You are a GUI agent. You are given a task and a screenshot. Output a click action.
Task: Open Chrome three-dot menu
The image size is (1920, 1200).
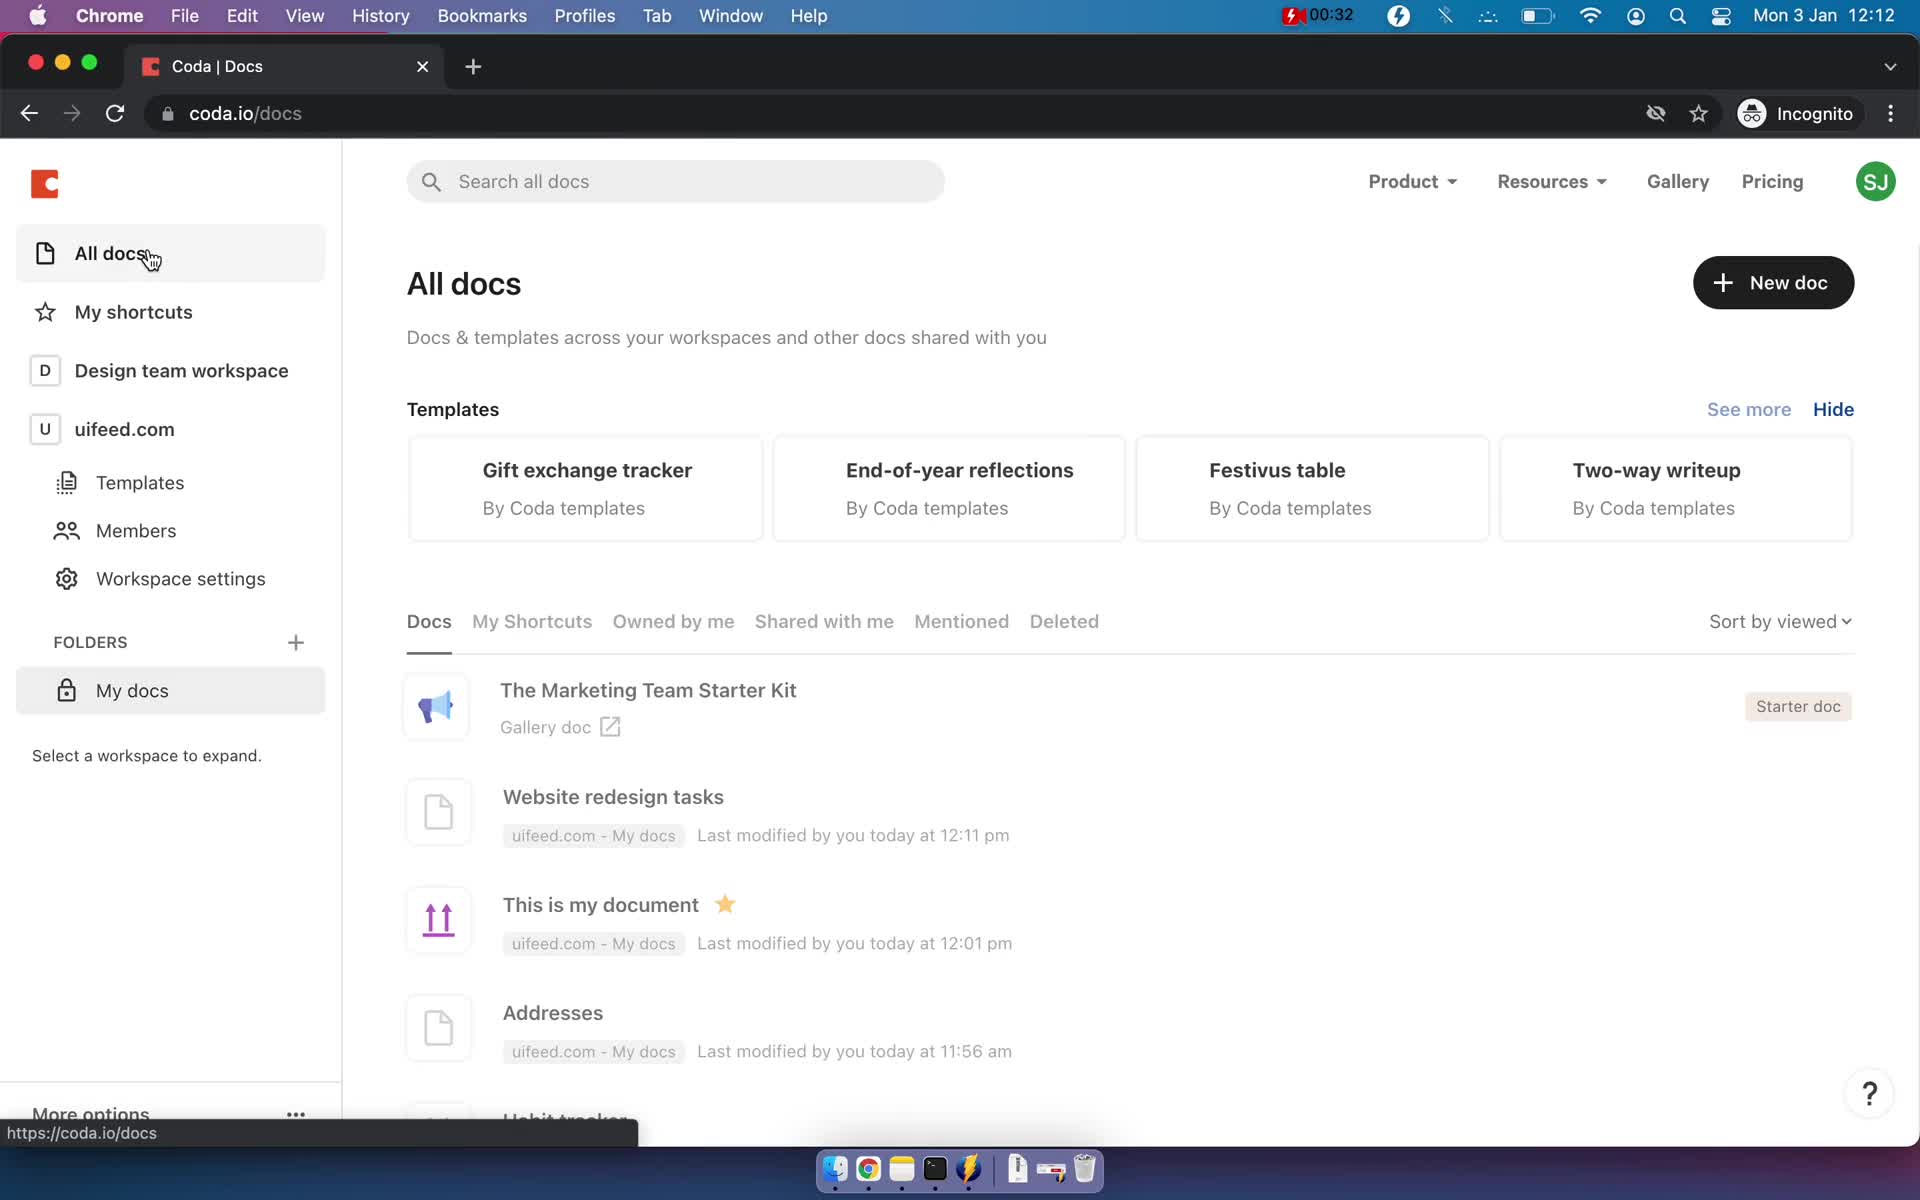point(1890,114)
